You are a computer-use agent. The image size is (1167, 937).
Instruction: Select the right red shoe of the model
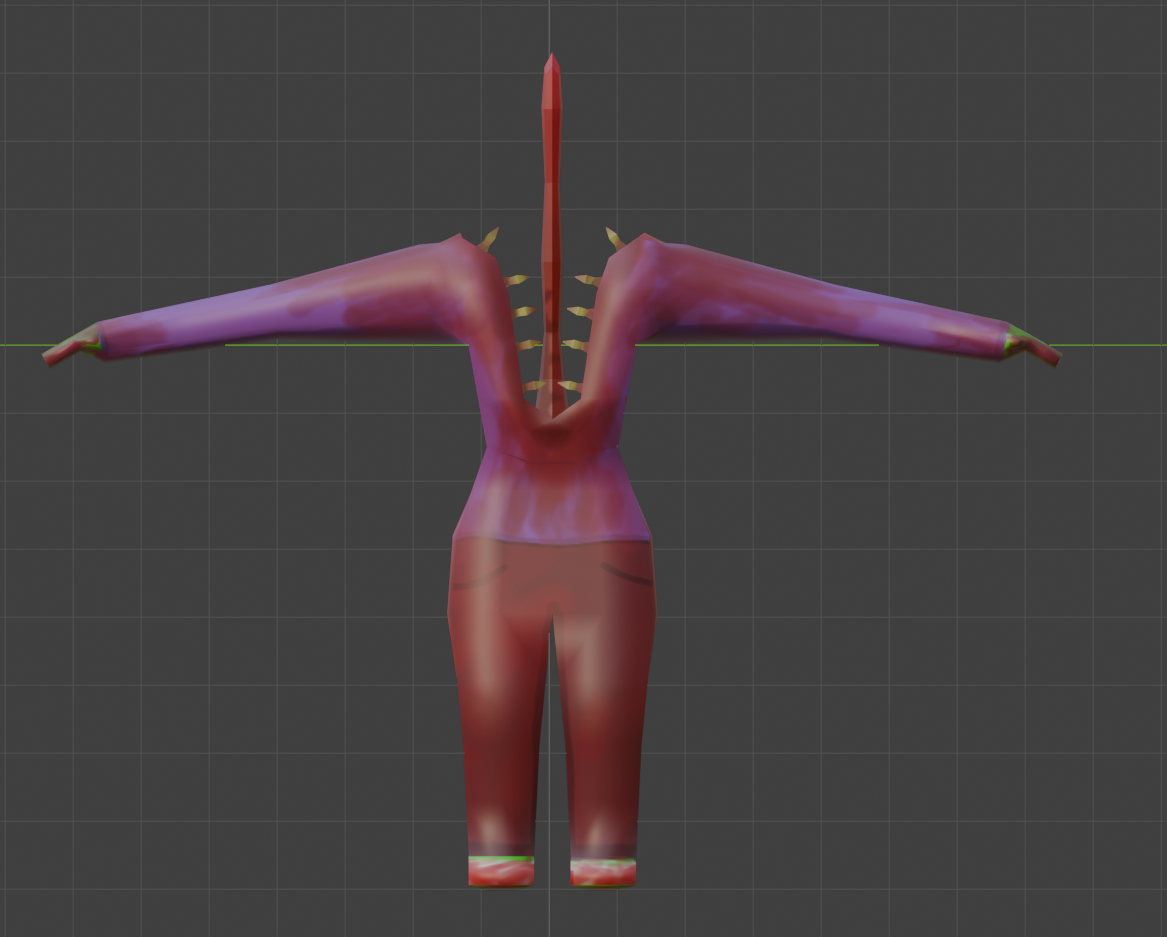(x=603, y=872)
